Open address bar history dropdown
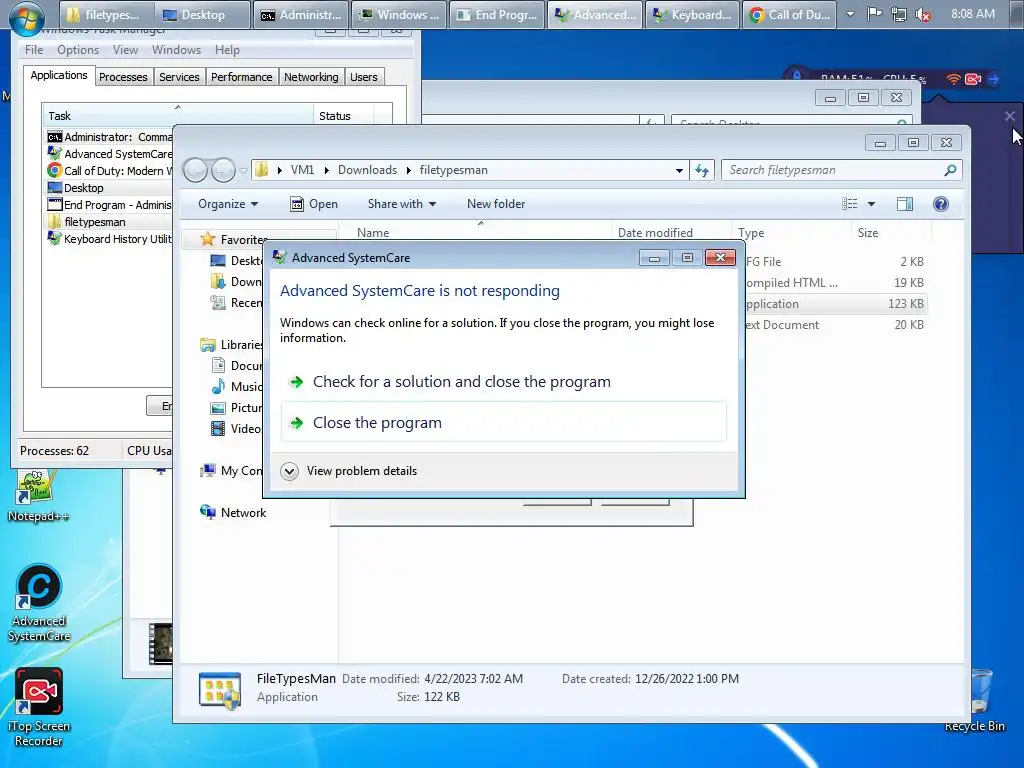This screenshot has height=768, width=1024. coord(679,170)
